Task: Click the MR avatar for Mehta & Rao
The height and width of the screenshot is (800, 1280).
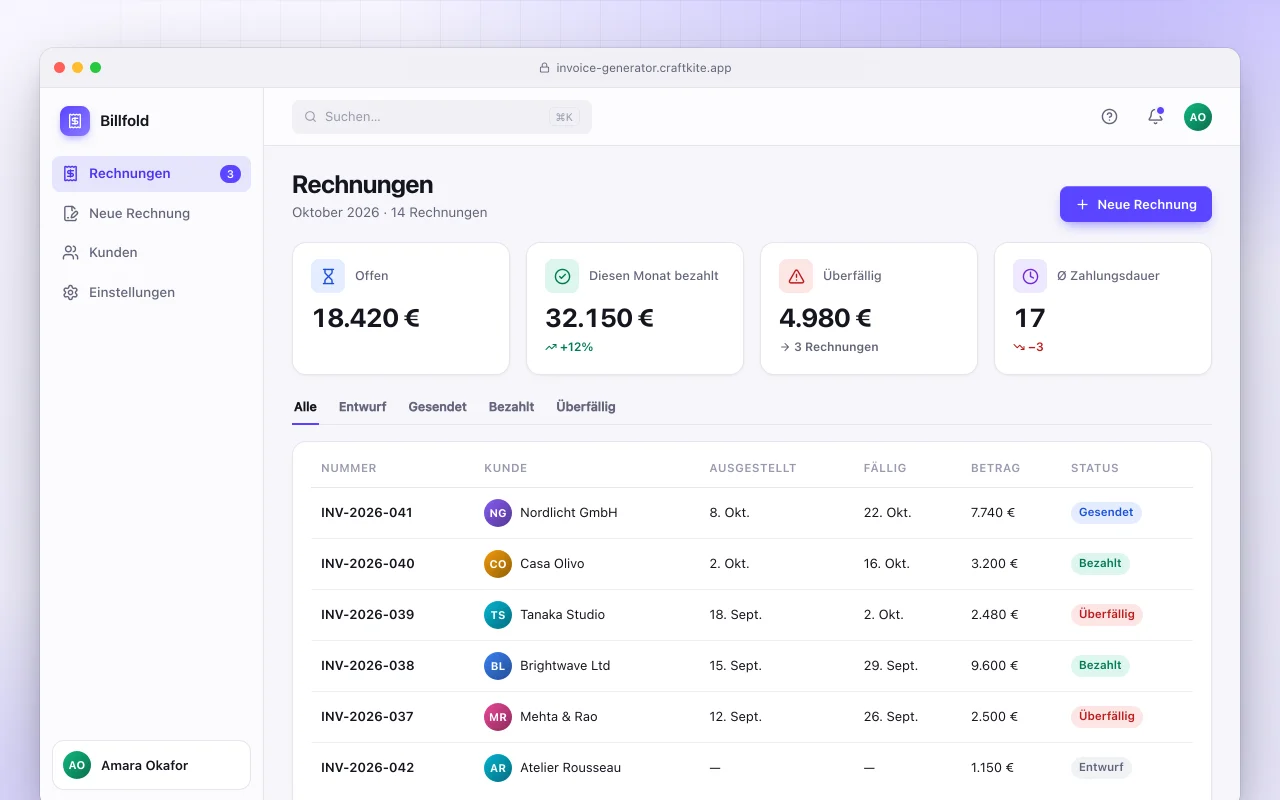Action: pos(498,717)
